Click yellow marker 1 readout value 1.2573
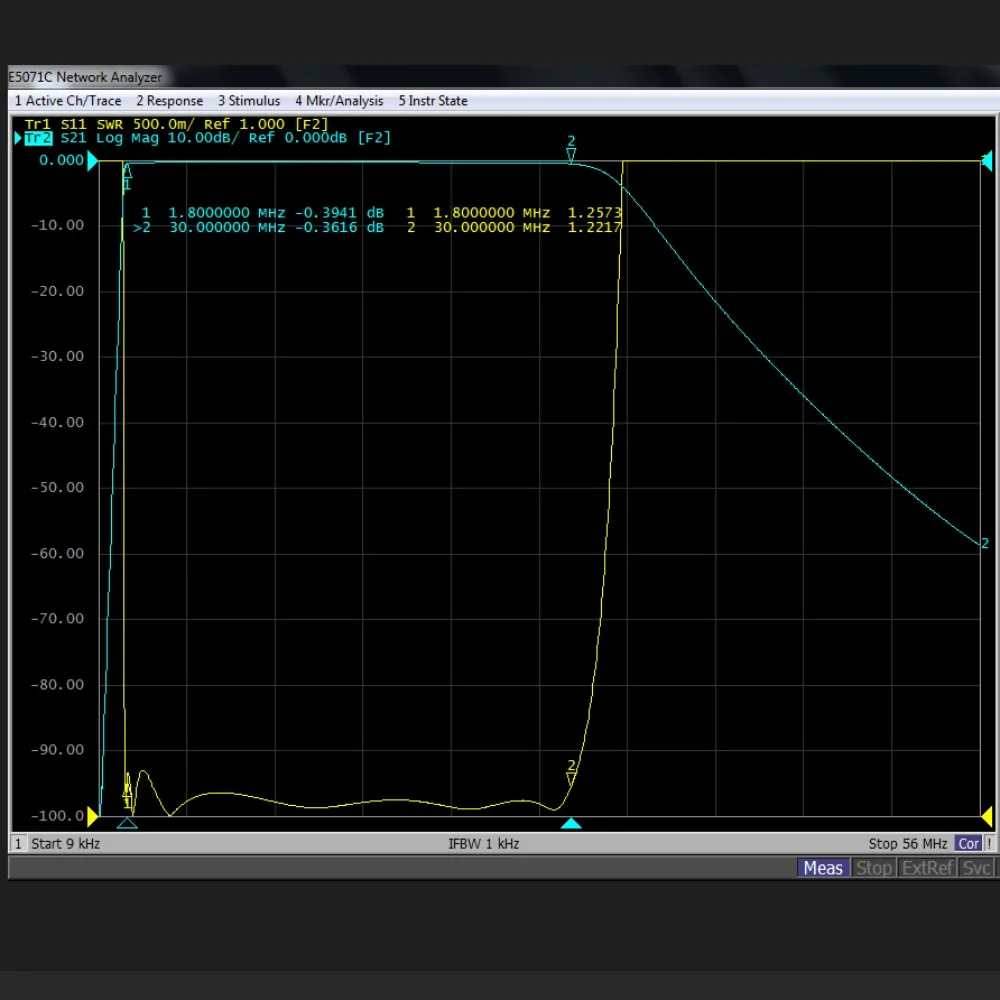Viewport: 1000px width, 1000px height. point(594,212)
